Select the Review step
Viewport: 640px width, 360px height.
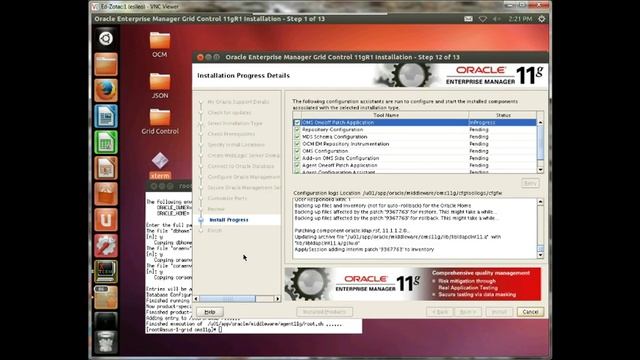point(216,209)
